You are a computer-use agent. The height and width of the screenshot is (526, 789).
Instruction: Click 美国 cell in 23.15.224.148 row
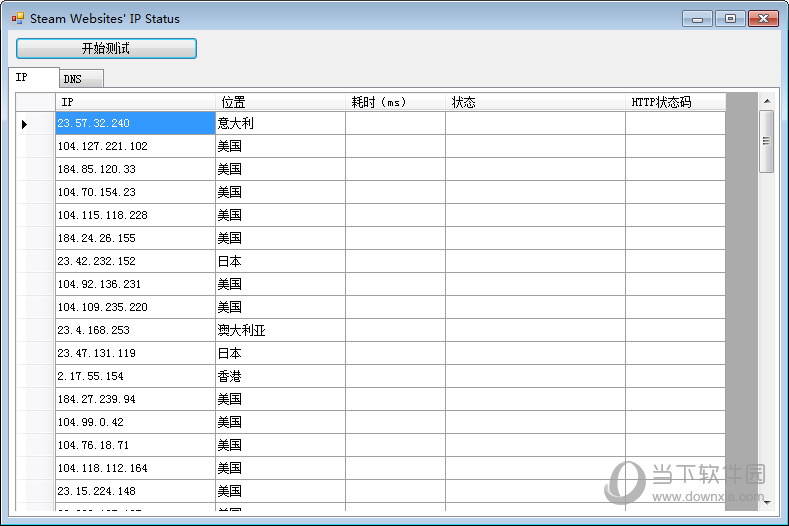[280, 491]
